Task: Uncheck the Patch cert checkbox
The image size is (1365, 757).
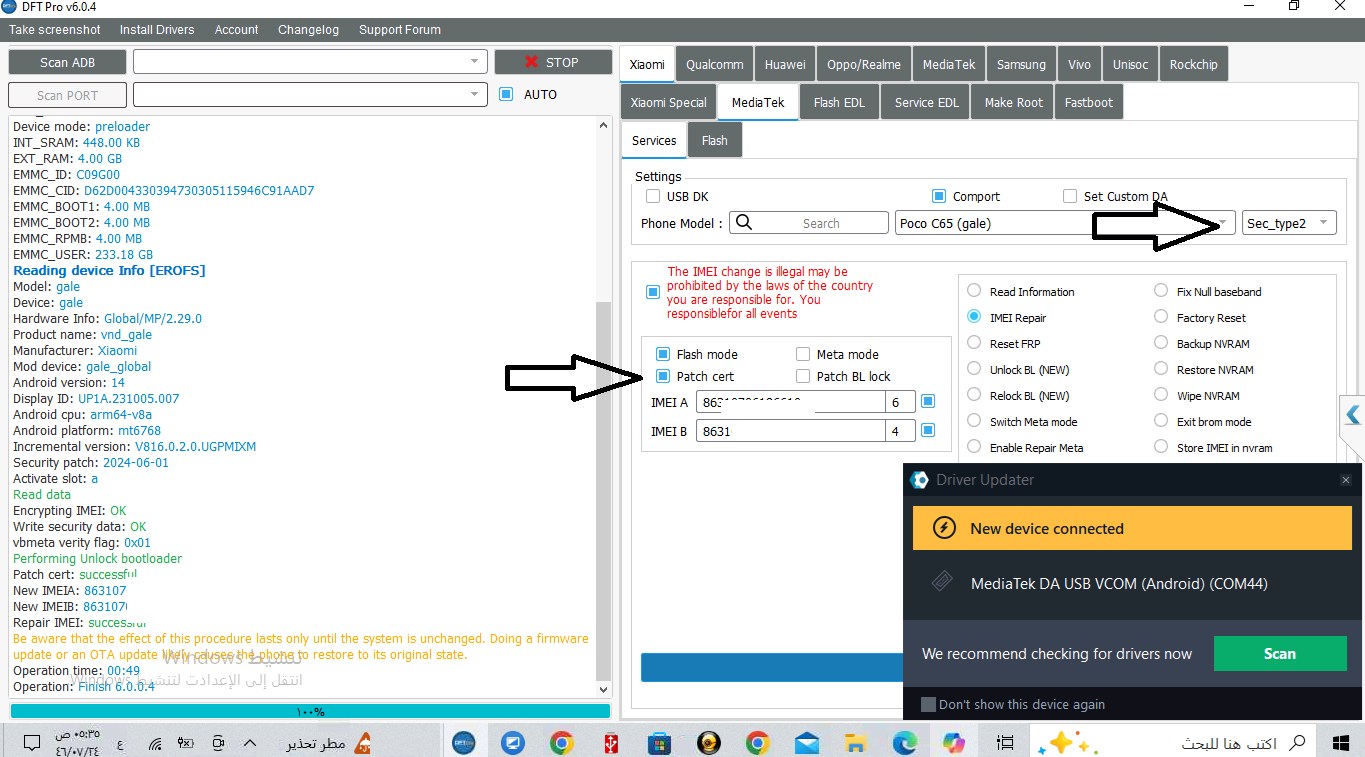Action: point(663,377)
